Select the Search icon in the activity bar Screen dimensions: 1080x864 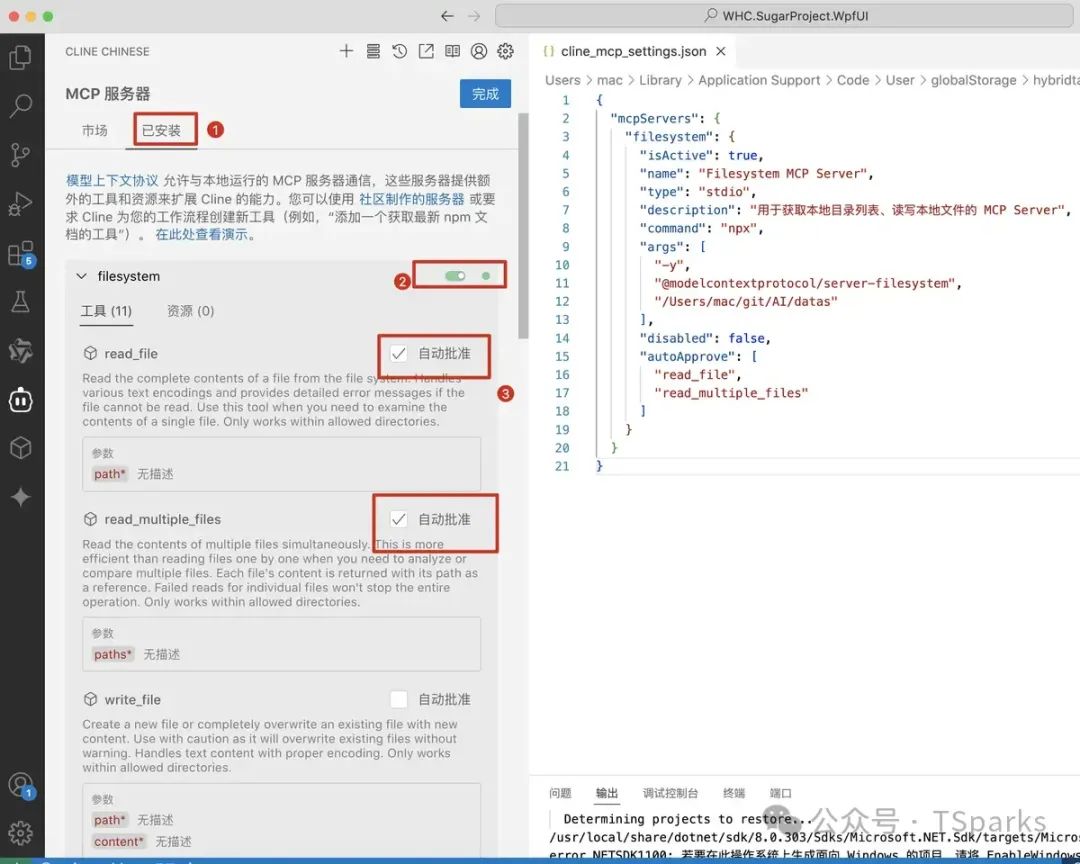(22, 105)
